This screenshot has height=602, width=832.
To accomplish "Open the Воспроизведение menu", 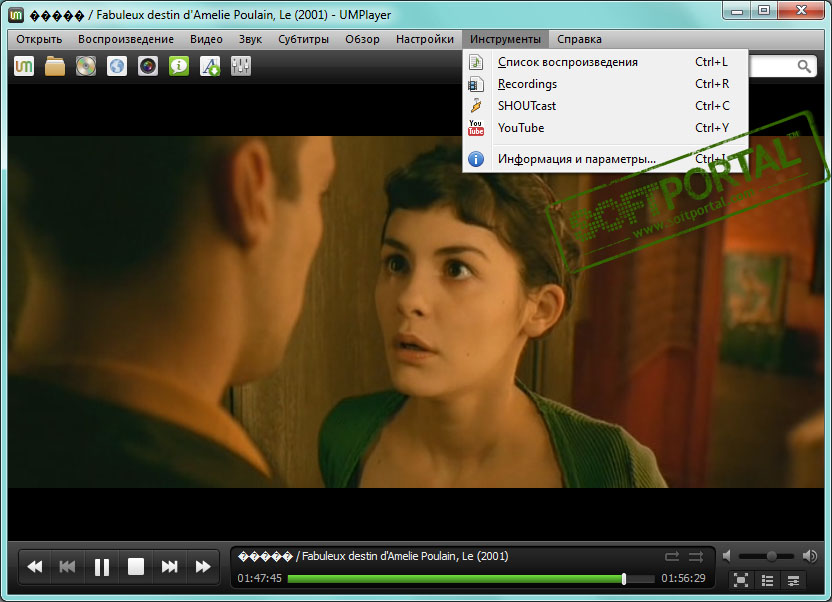I will [x=126, y=39].
